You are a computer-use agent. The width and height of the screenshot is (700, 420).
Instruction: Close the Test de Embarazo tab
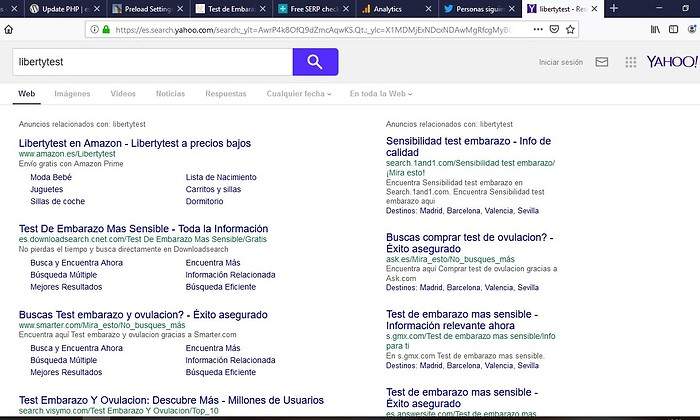[x=262, y=8]
